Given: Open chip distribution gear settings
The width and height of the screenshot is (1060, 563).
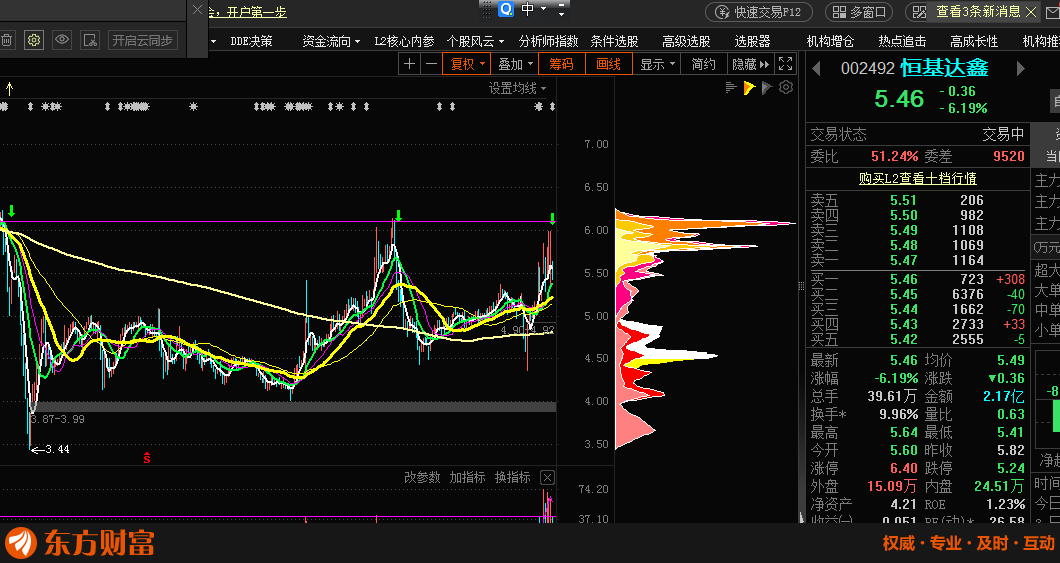Looking at the screenshot, I should (x=786, y=87).
